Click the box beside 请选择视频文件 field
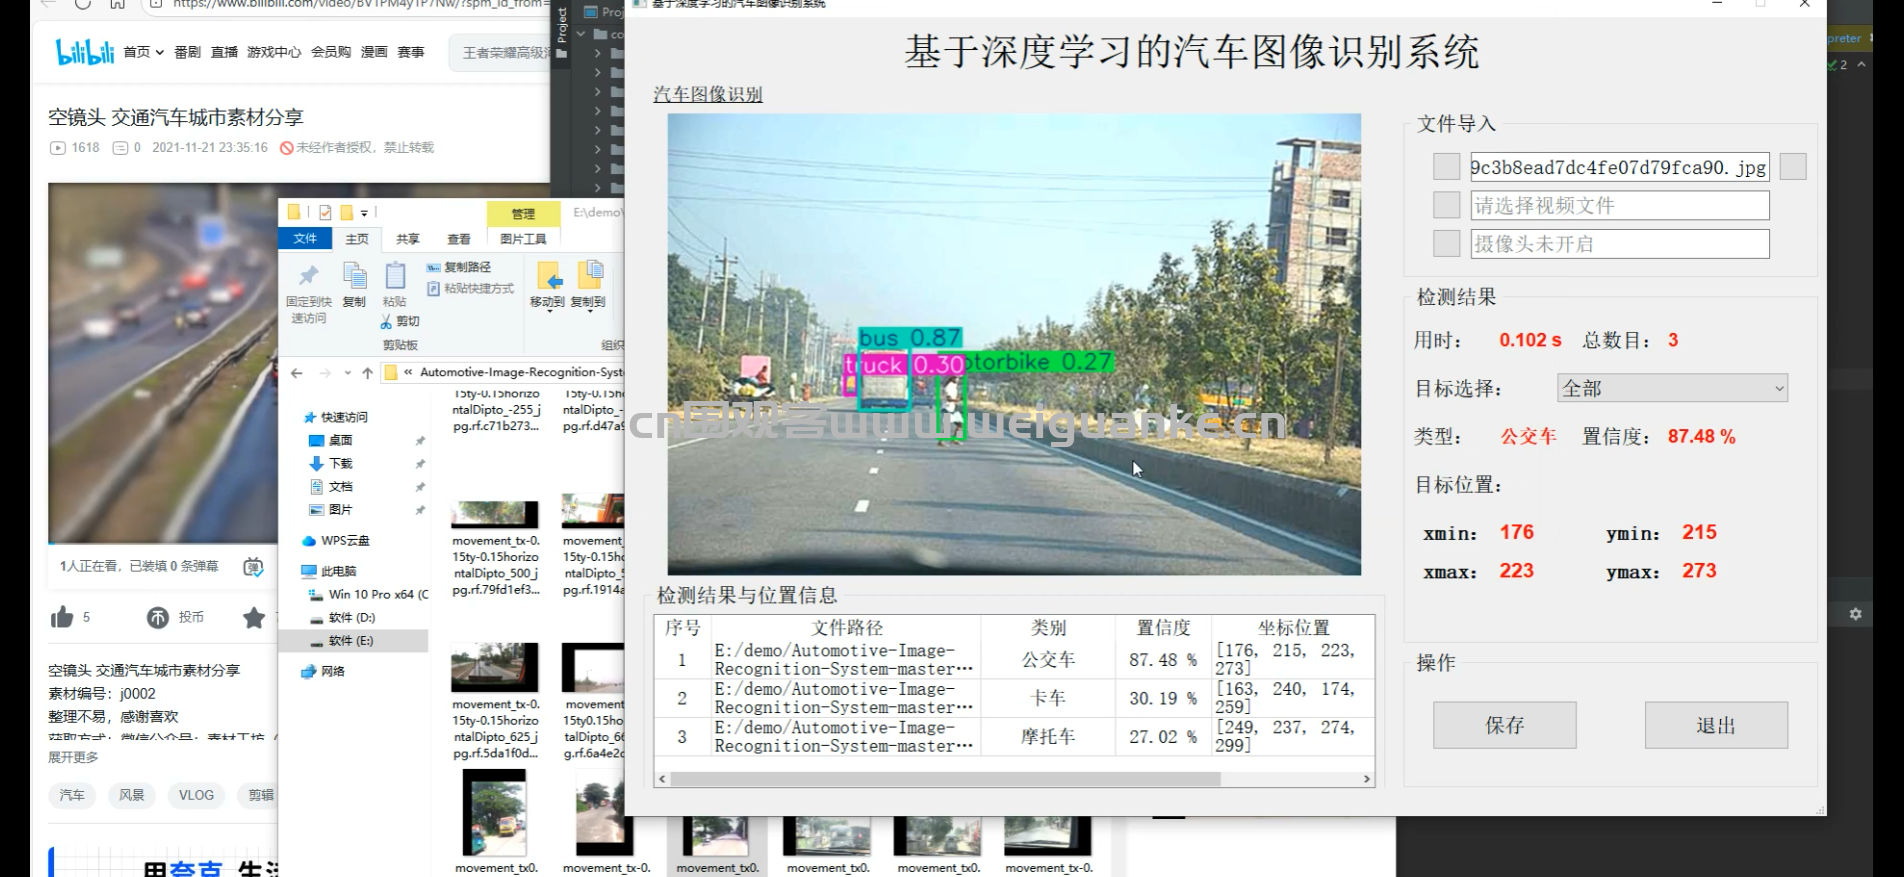1904x877 pixels. tap(1446, 205)
